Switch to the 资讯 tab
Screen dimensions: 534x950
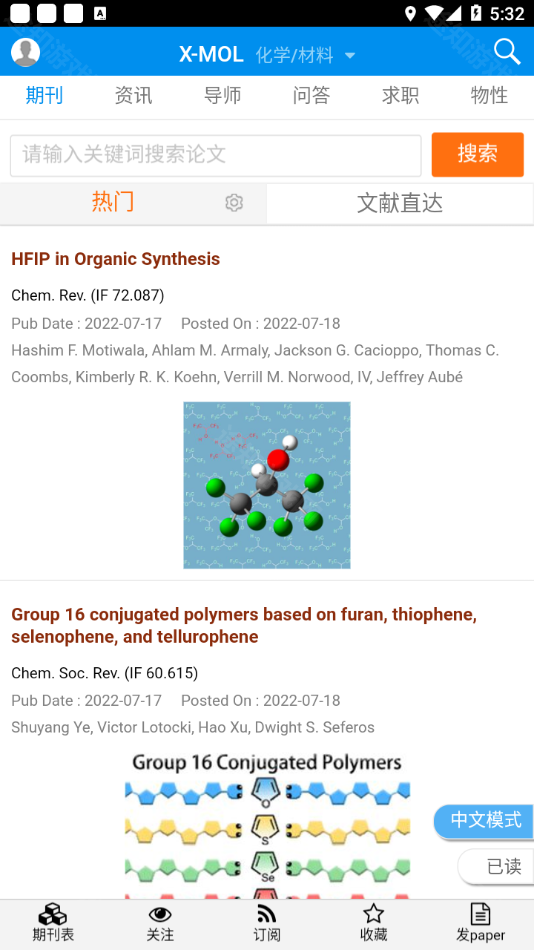click(x=133, y=95)
